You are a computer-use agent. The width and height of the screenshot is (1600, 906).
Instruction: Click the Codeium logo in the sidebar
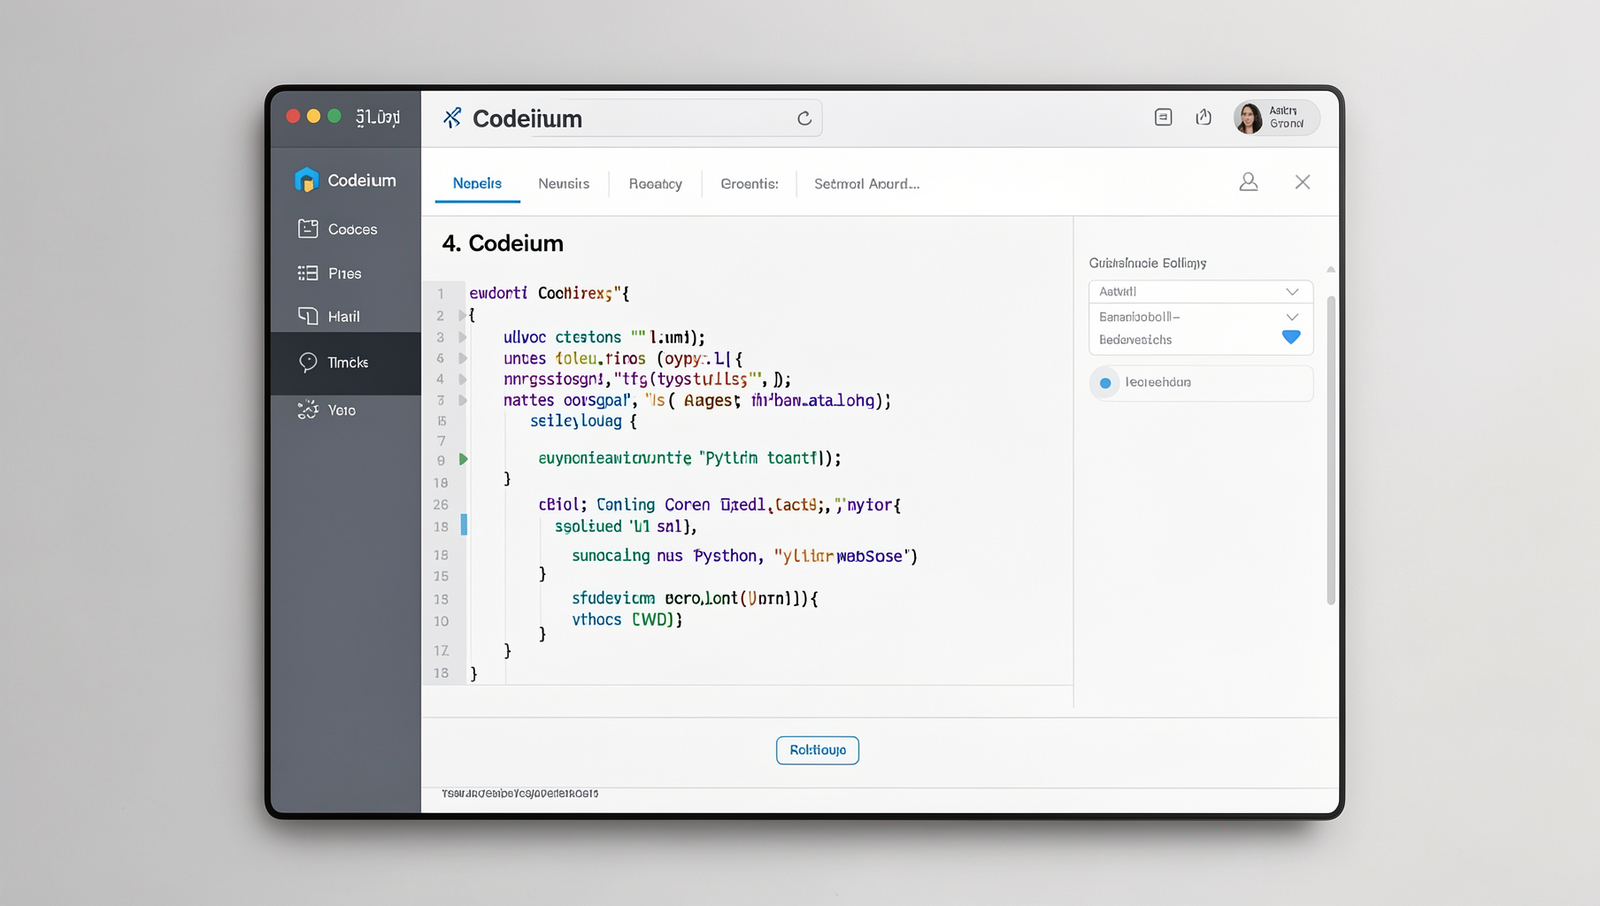[x=306, y=180]
